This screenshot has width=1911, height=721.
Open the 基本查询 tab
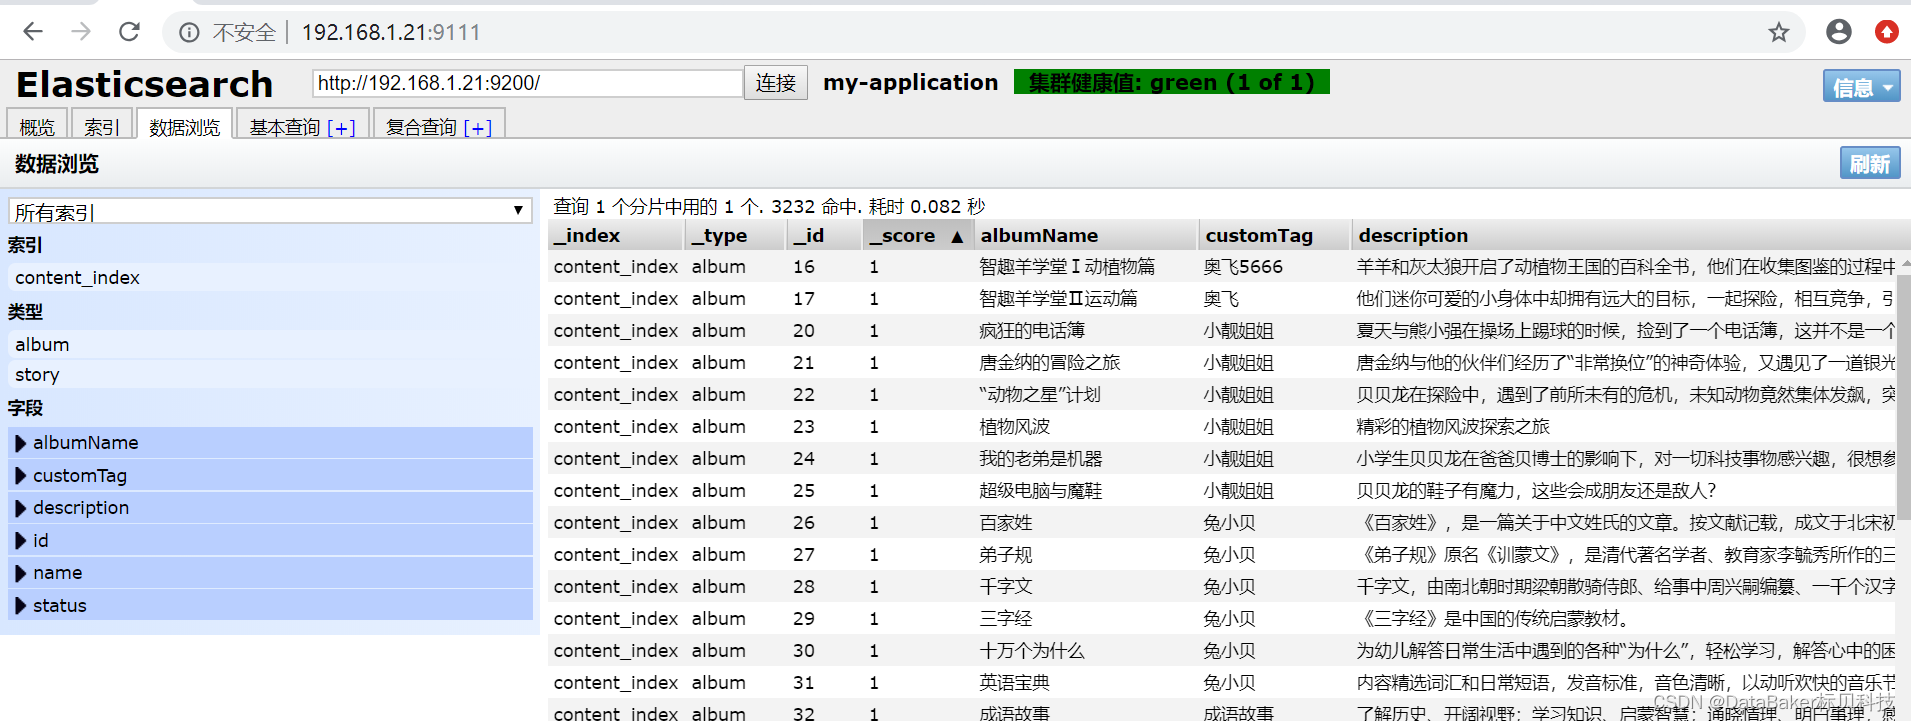285,127
